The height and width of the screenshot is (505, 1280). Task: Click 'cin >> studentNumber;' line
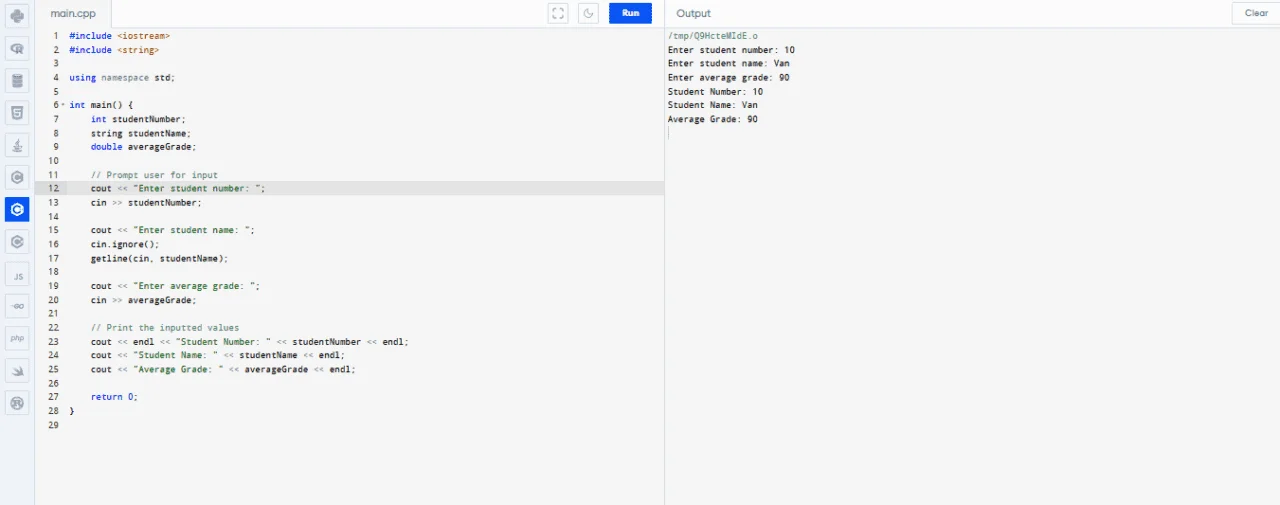[145, 202]
